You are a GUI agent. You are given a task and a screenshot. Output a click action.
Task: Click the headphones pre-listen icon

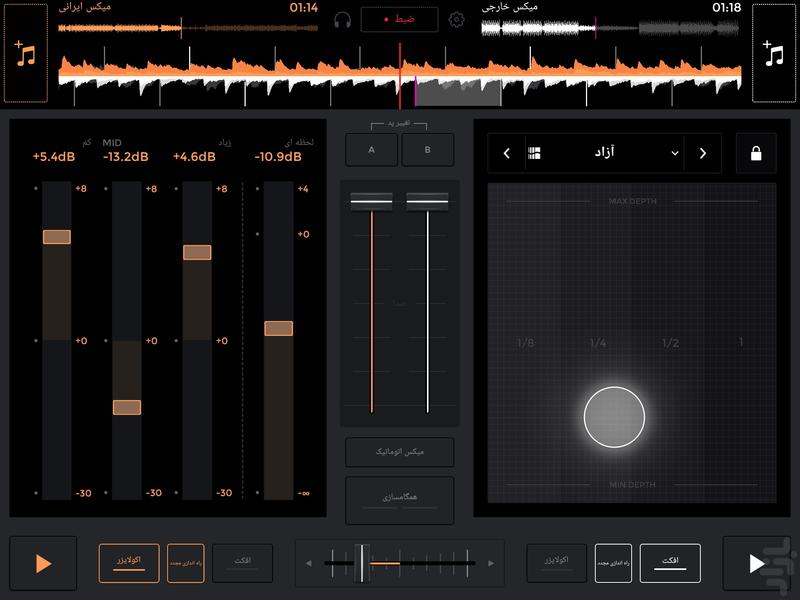coord(343,20)
